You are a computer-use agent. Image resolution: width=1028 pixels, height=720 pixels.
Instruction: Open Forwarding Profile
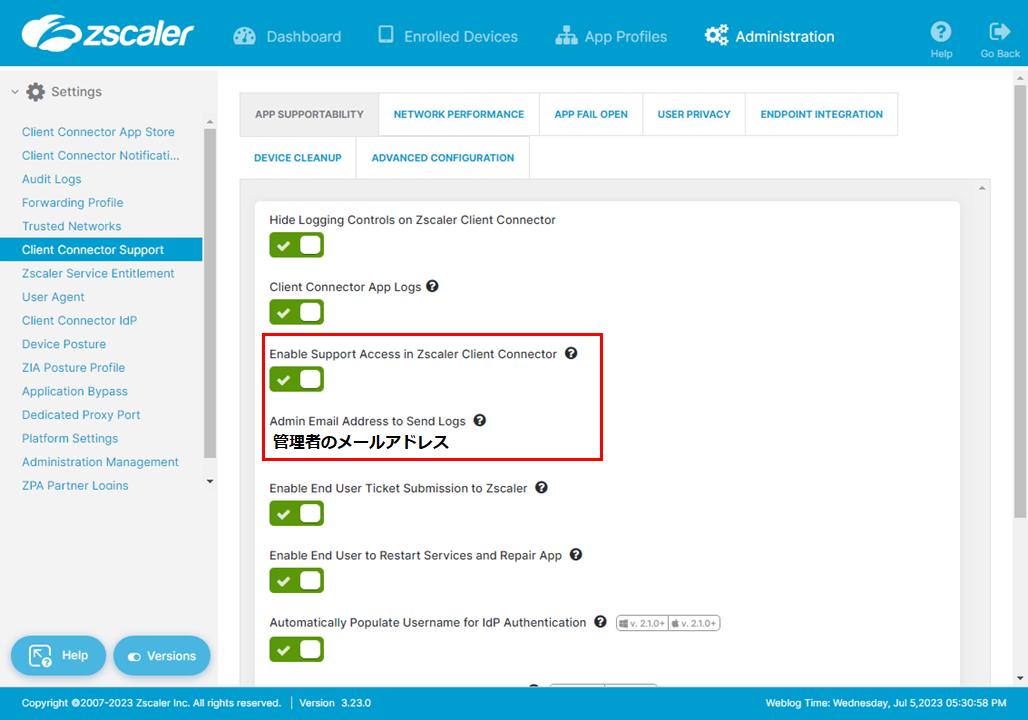click(x=72, y=203)
